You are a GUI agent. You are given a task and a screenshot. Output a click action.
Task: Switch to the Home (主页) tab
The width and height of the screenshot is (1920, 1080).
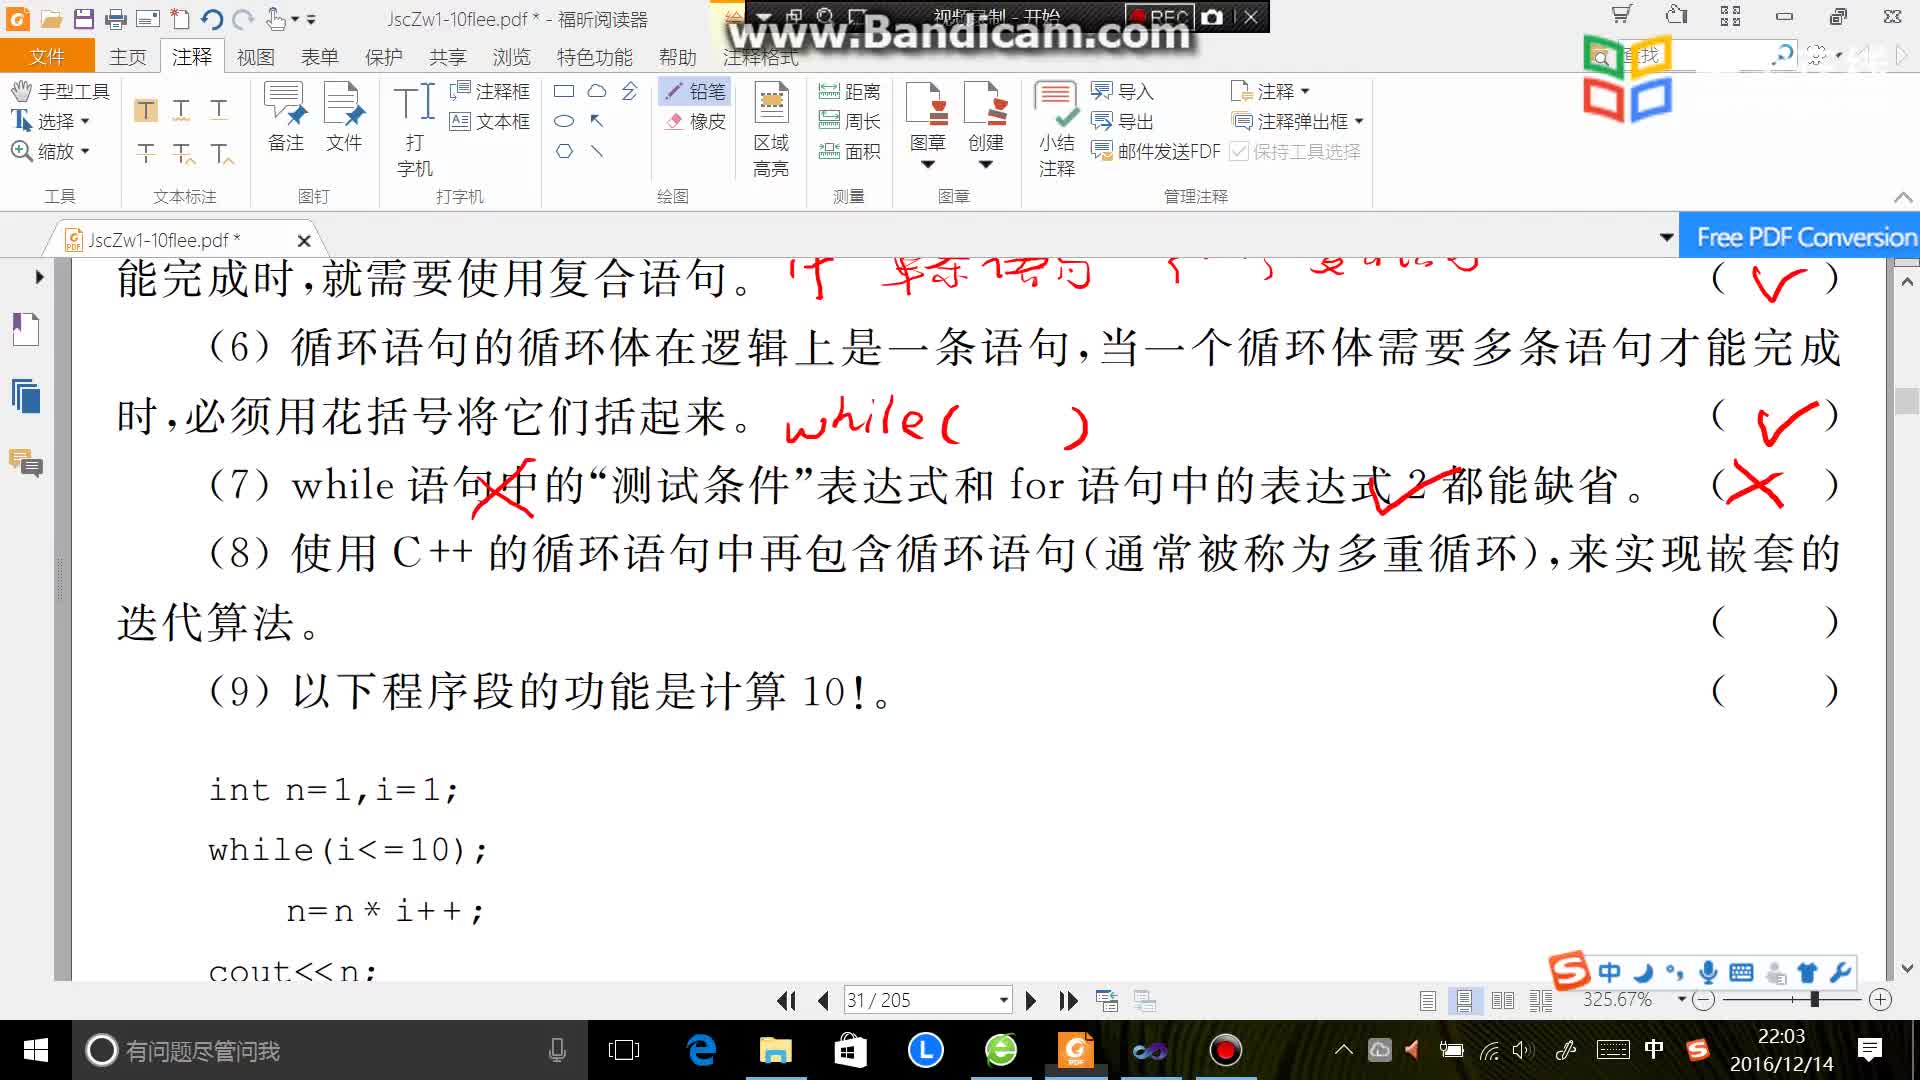pos(128,57)
